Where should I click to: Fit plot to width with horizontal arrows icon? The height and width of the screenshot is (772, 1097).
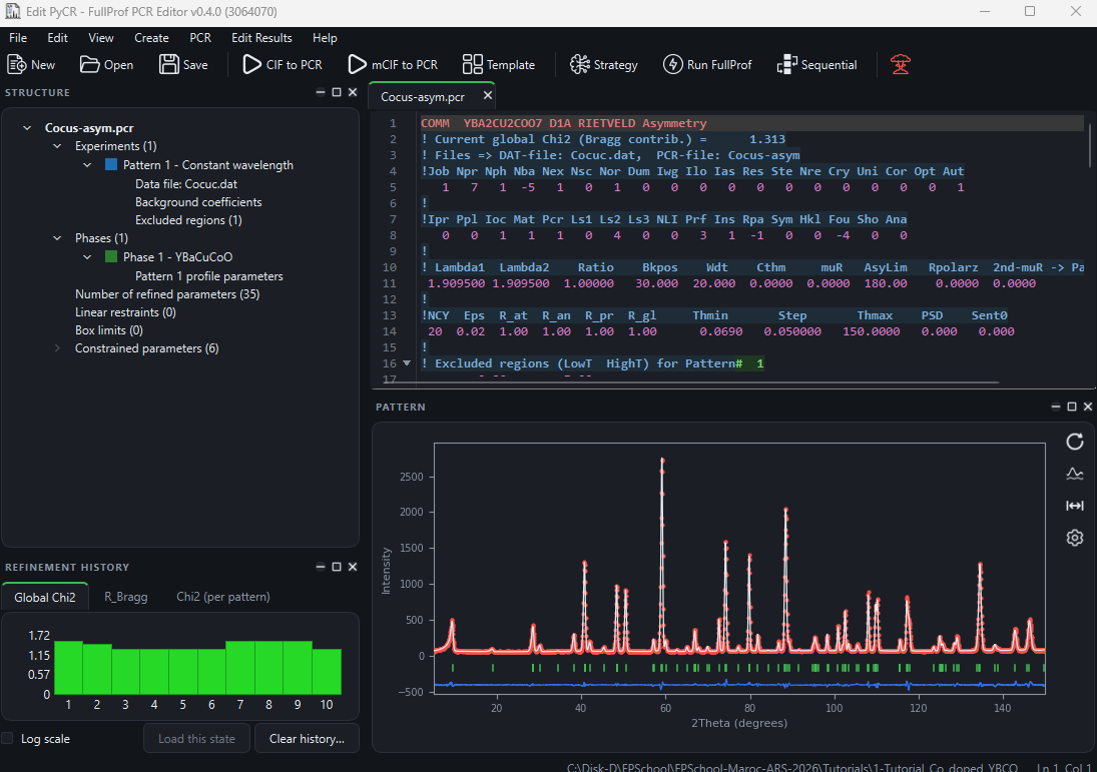coord(1075,505)
